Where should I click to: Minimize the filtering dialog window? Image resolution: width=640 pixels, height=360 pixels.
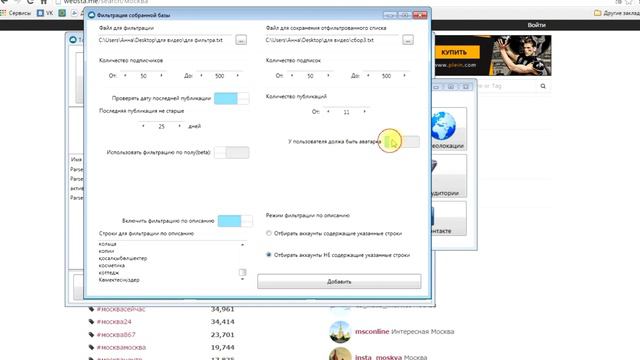[x=390, y=15]
